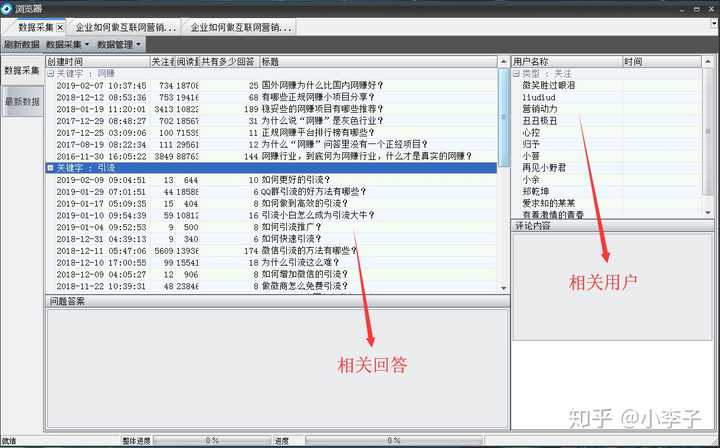Screen dimensions: 720x448
Task: Sort by 标题 column header
Action: 378,62
